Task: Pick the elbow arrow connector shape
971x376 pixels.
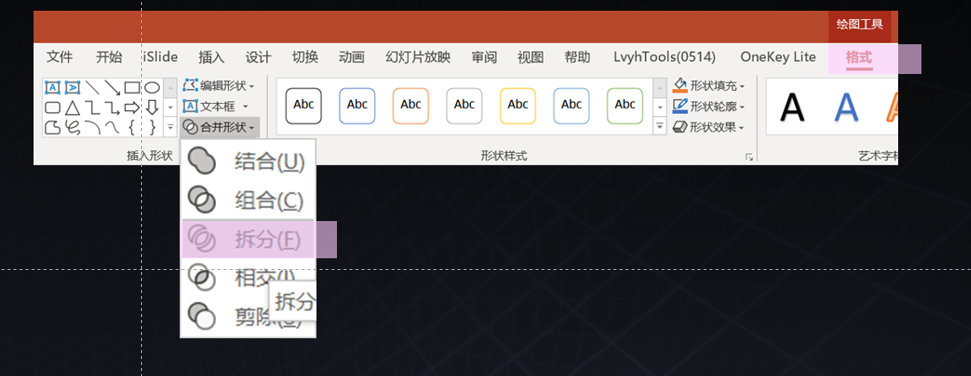Action: (112, 108)
